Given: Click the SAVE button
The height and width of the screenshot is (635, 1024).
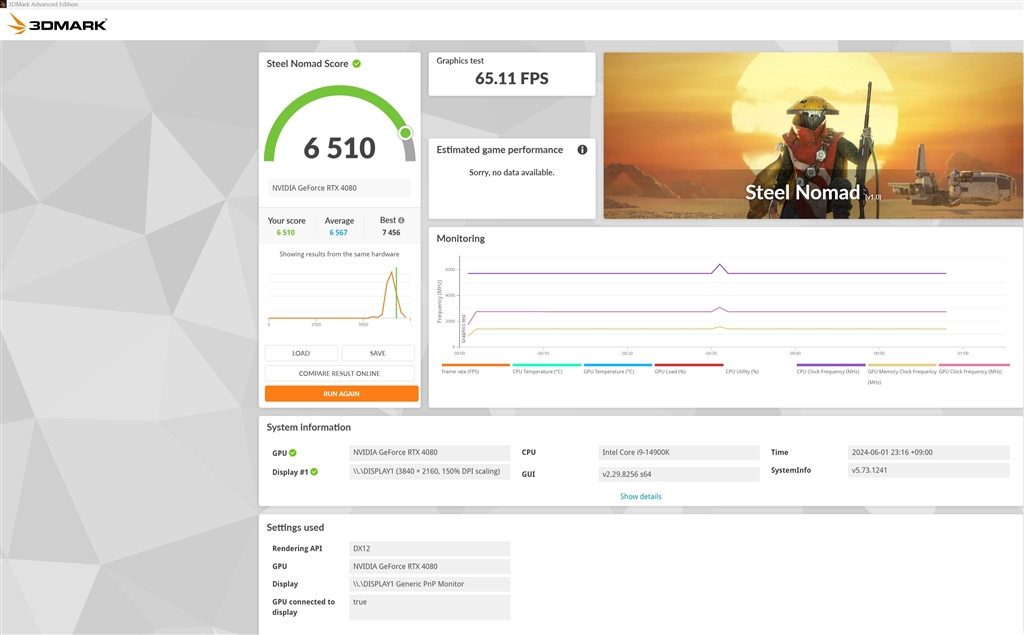Looking at the screenshot, I should pyautogui.click(x=377, y=353).
